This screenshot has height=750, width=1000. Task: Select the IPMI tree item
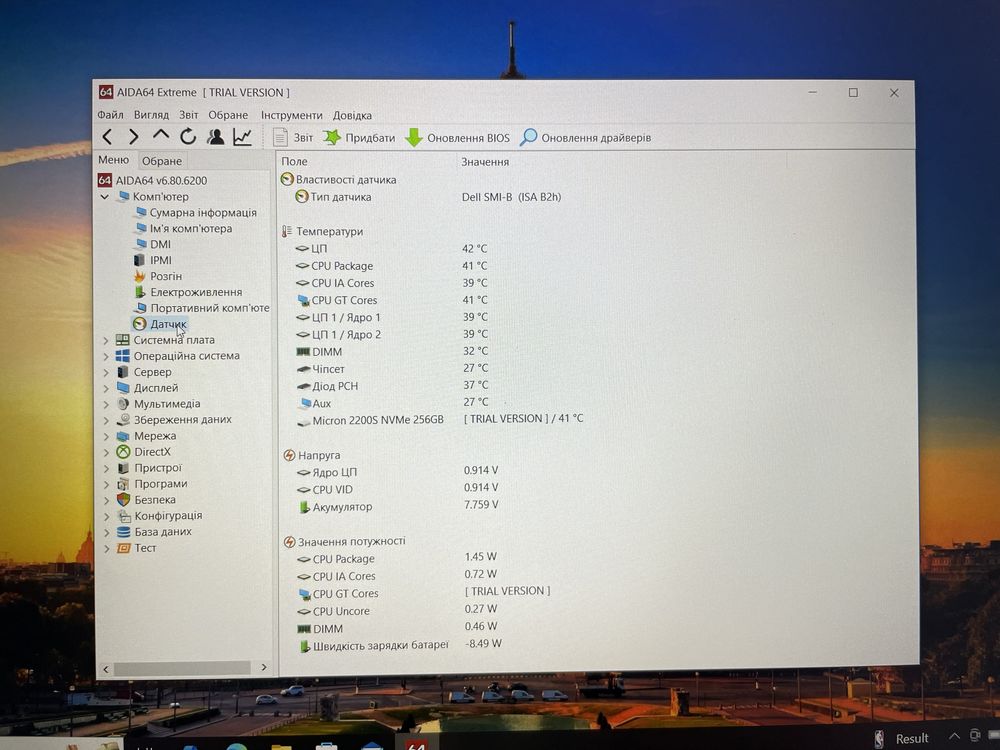tap(152, 260)
